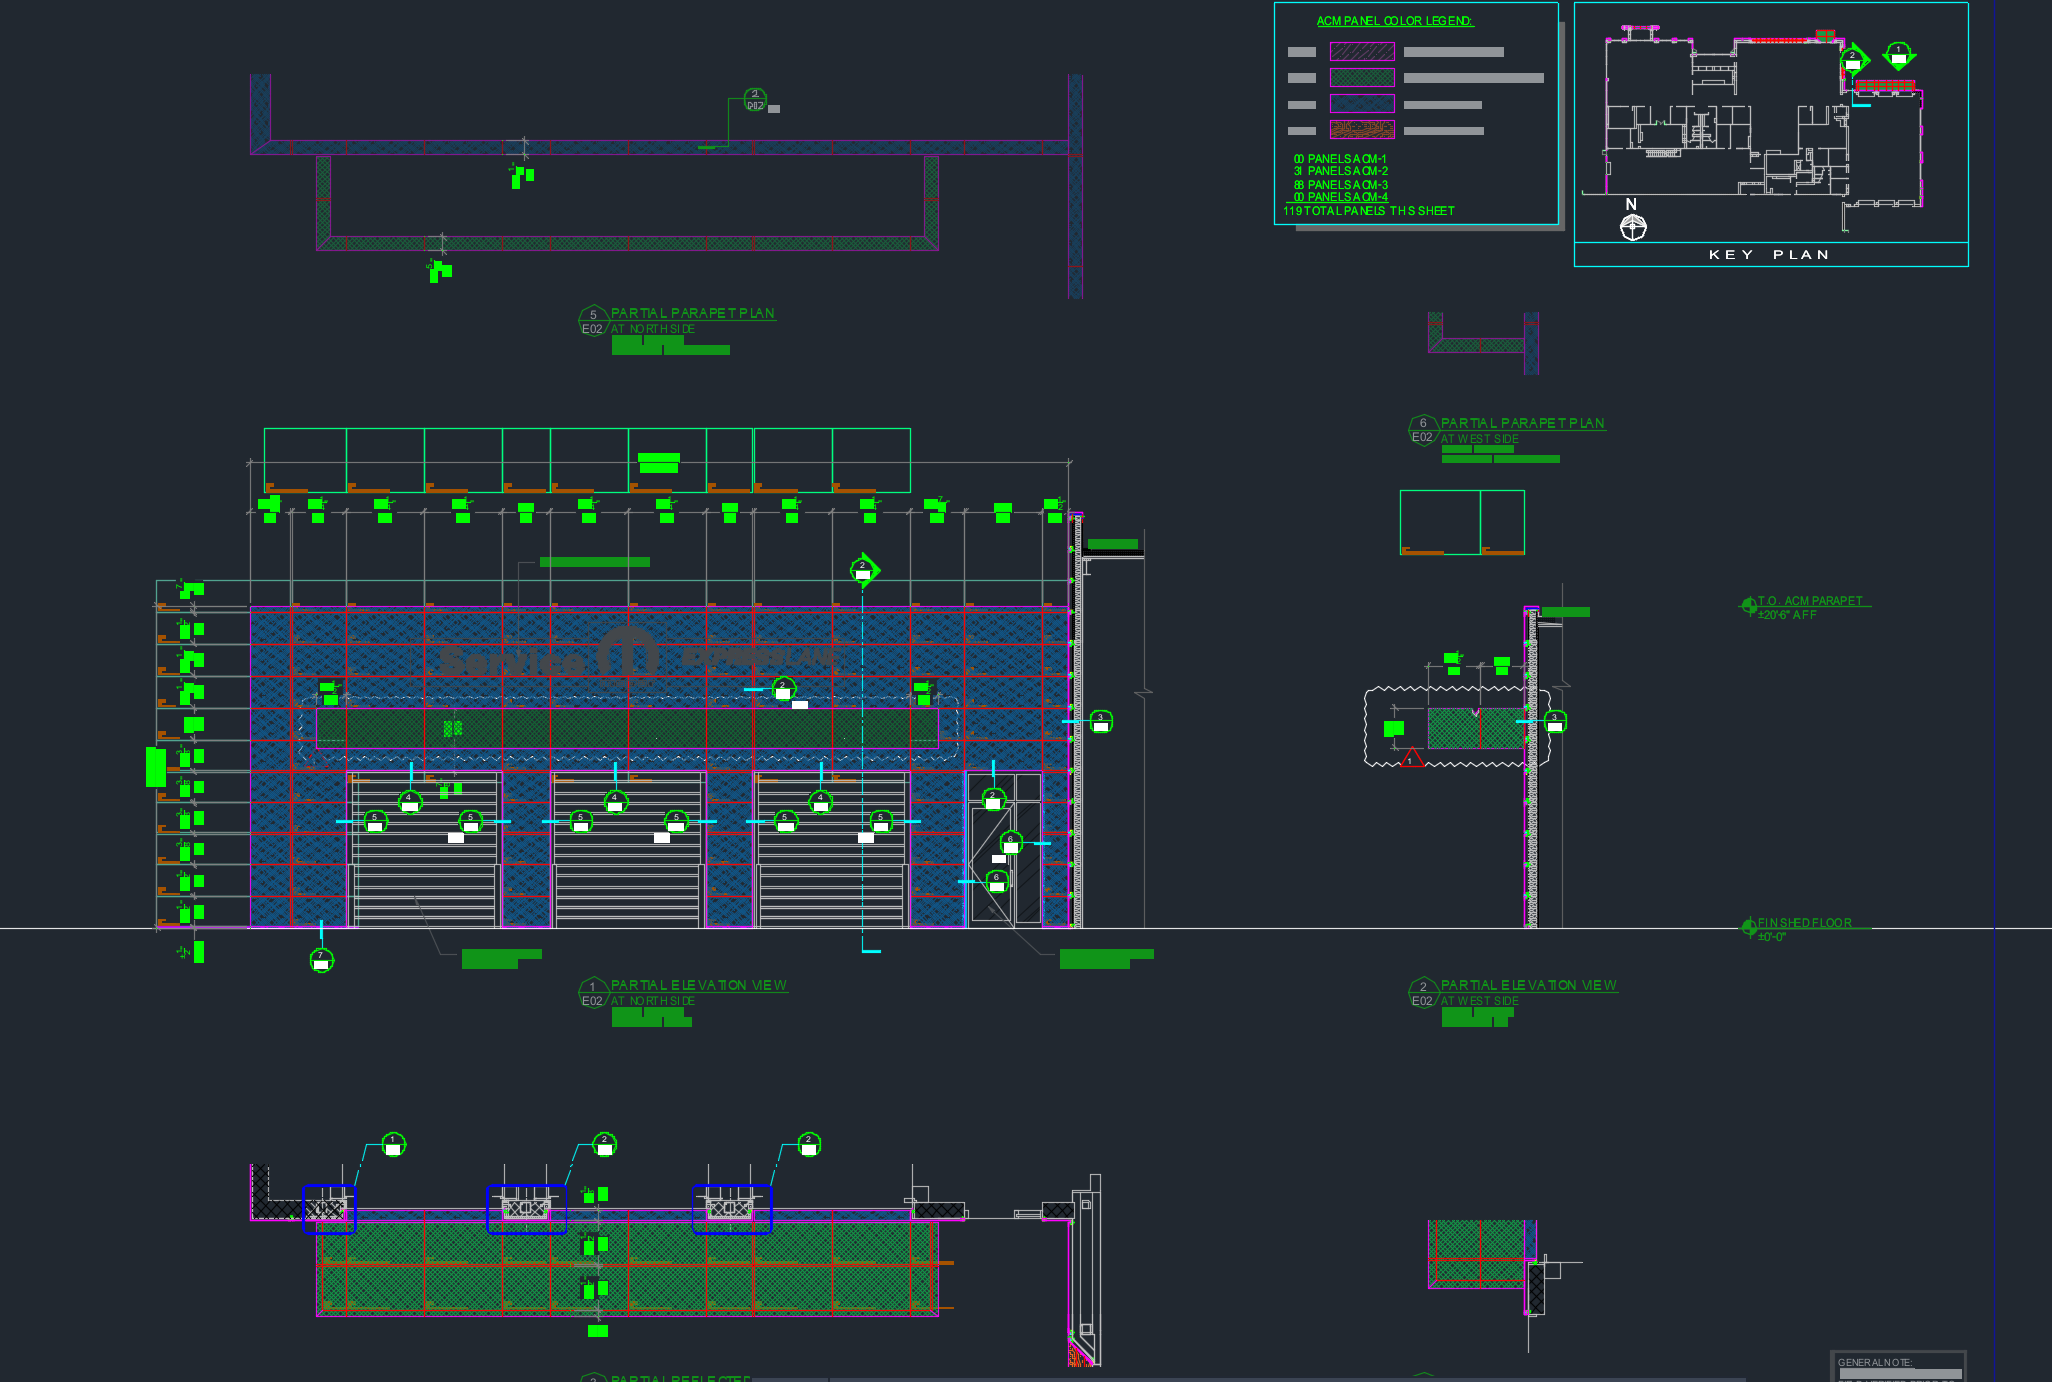2052x1382 pixels.
Task: Select elevation marker 2 in Key Plan
Action: 1852,60
